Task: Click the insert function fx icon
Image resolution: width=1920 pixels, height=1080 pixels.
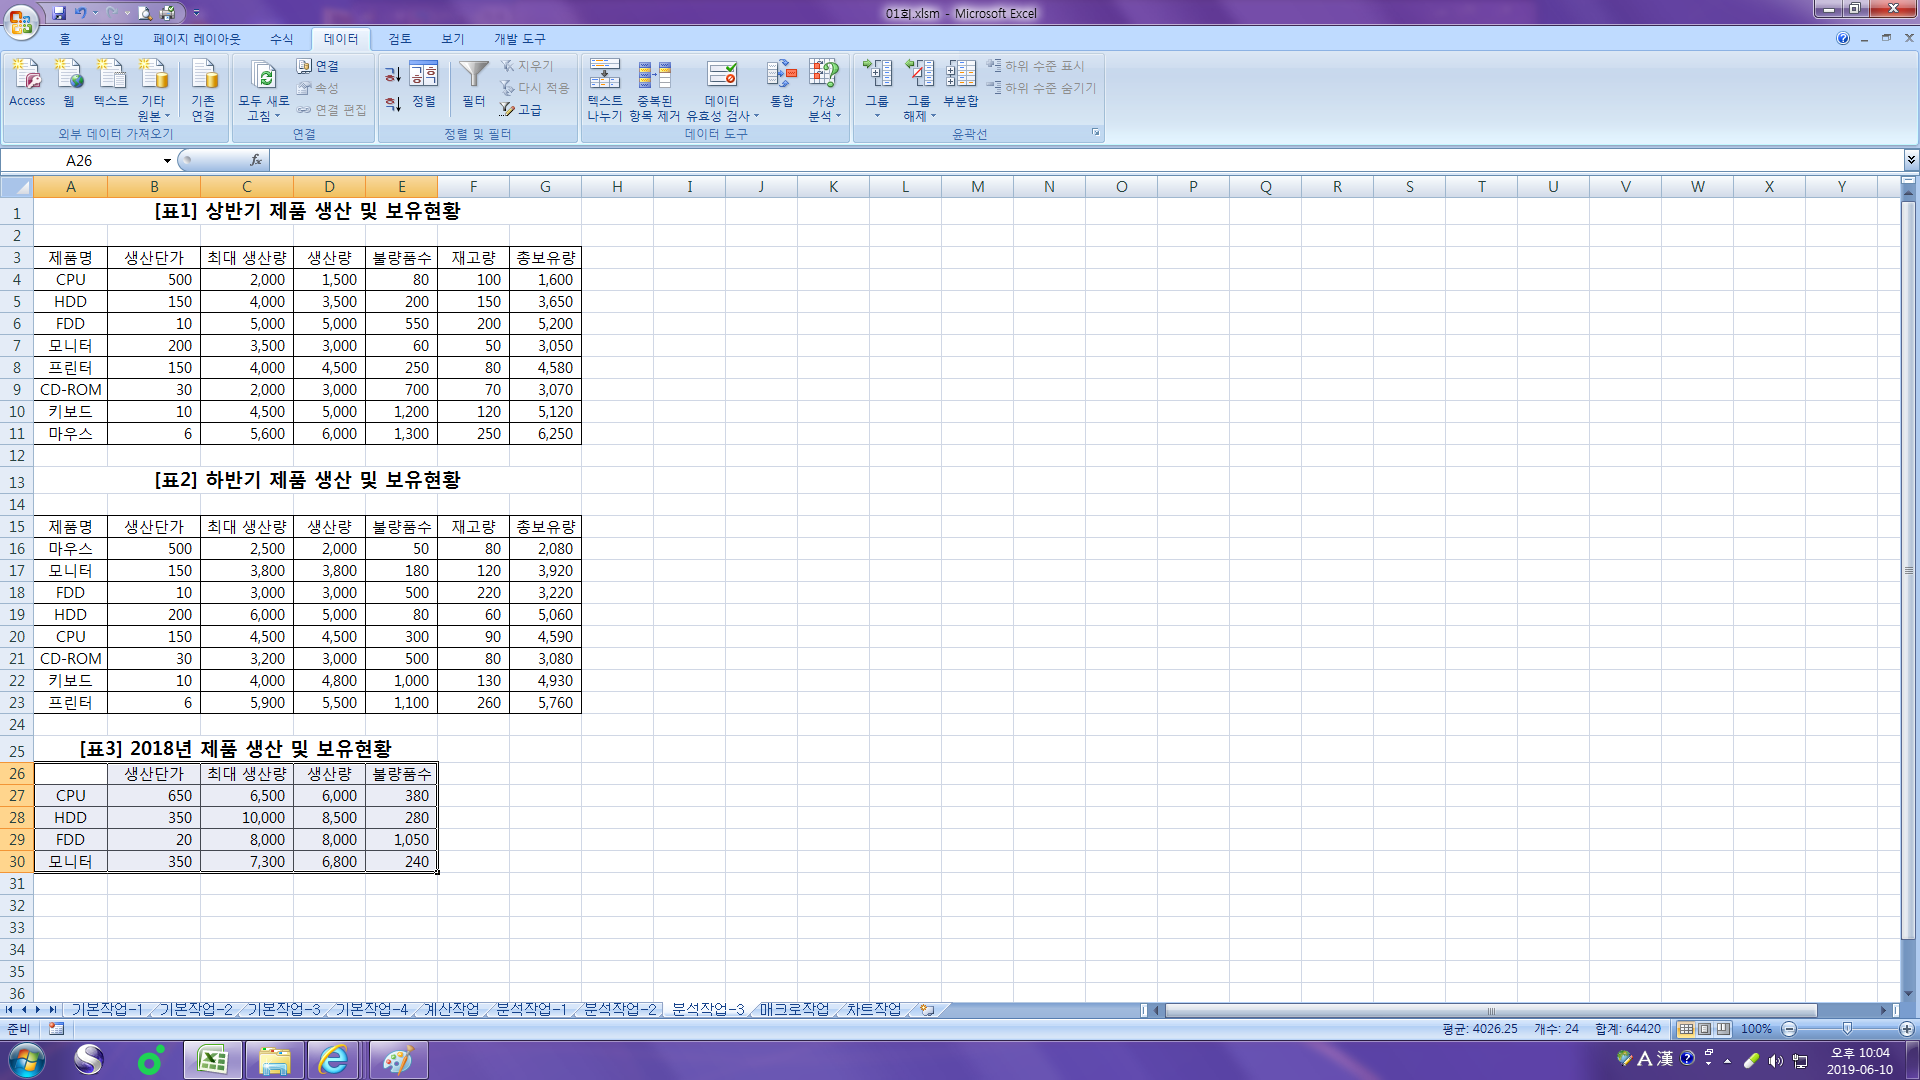Action: pyautogui.click(x=256, y=160)
